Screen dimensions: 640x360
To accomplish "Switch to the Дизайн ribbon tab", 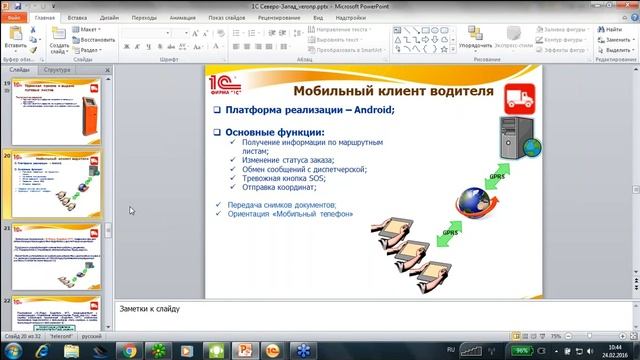I will coord(109,18).
